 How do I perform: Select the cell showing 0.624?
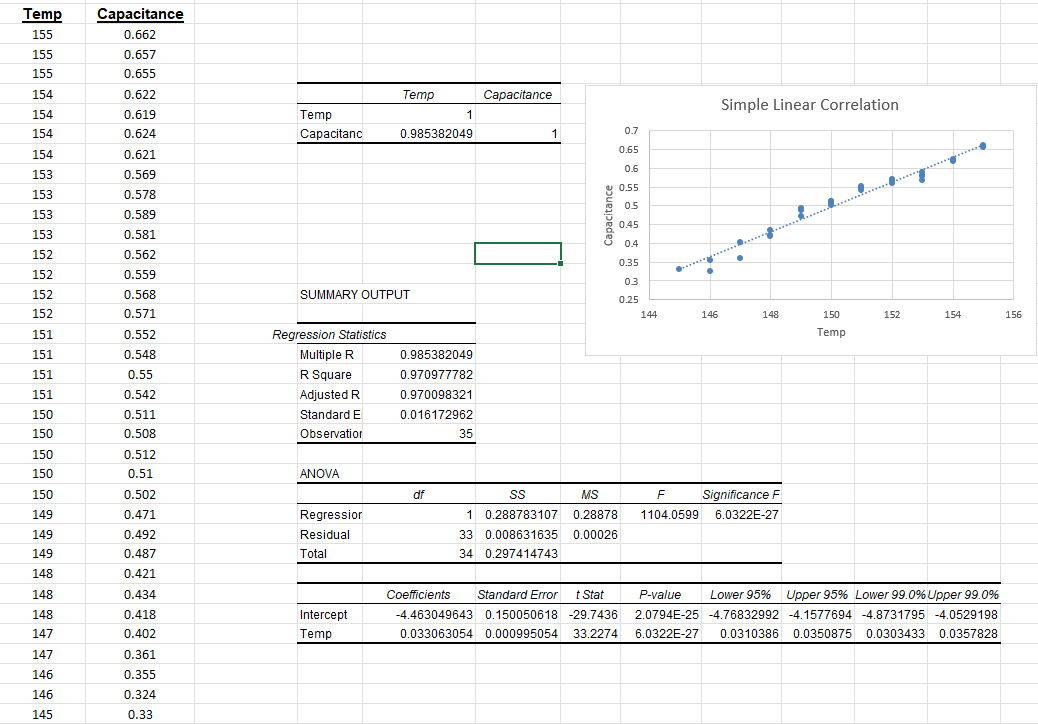(140, 134)
